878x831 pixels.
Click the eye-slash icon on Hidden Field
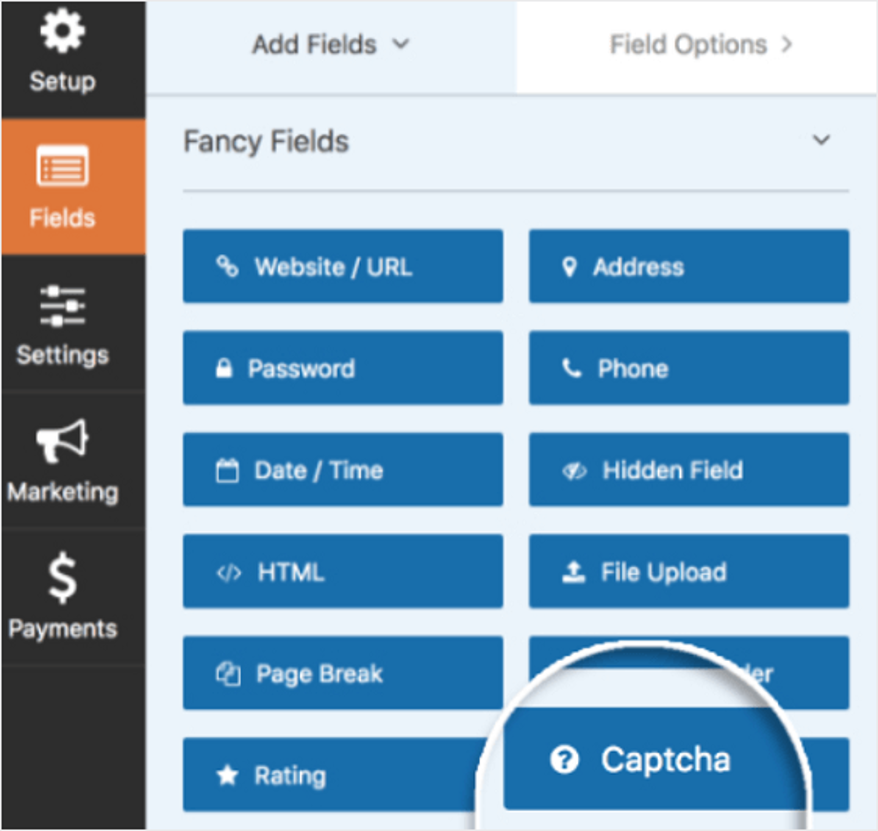574,471
